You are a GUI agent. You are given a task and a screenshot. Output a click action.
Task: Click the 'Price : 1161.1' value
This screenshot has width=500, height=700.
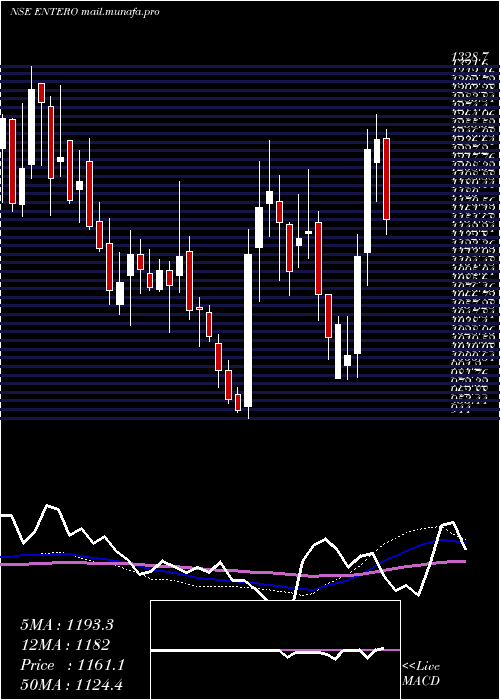tap(72, 665)
